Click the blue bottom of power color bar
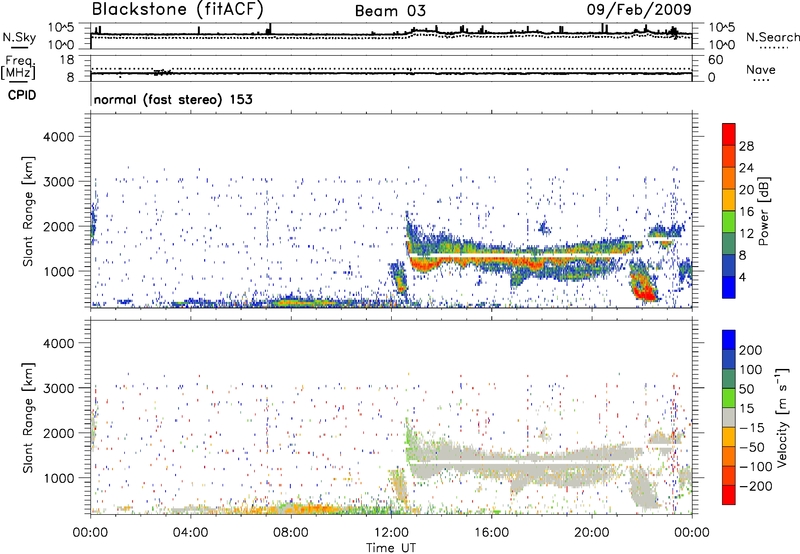 [729, 289]
